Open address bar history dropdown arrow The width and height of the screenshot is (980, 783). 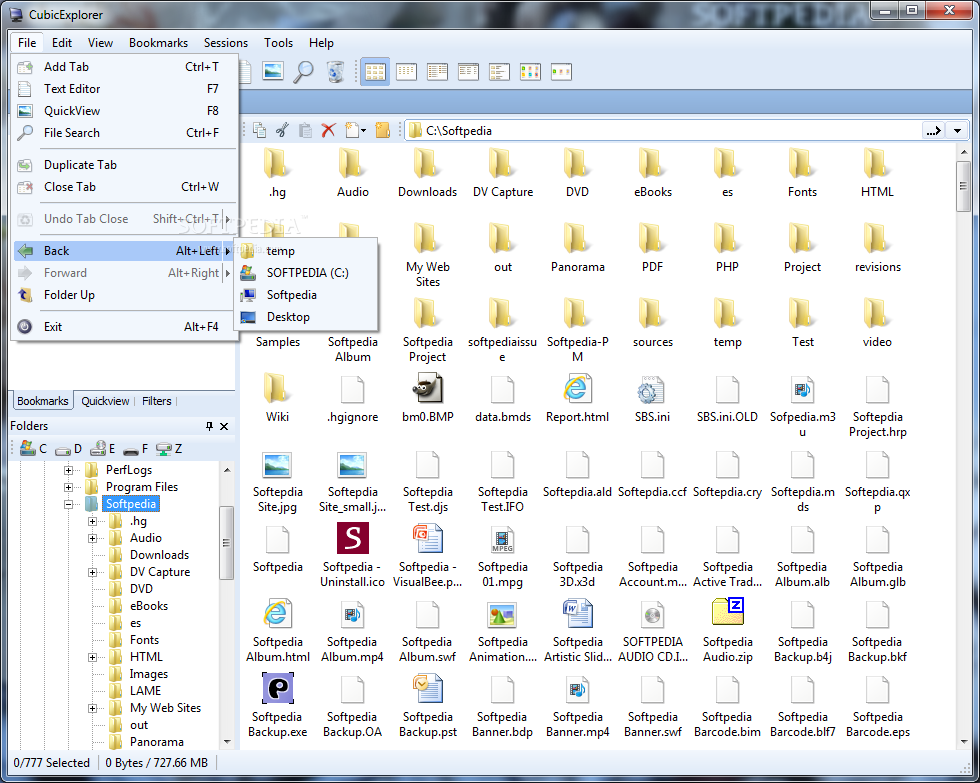(957, 131)
